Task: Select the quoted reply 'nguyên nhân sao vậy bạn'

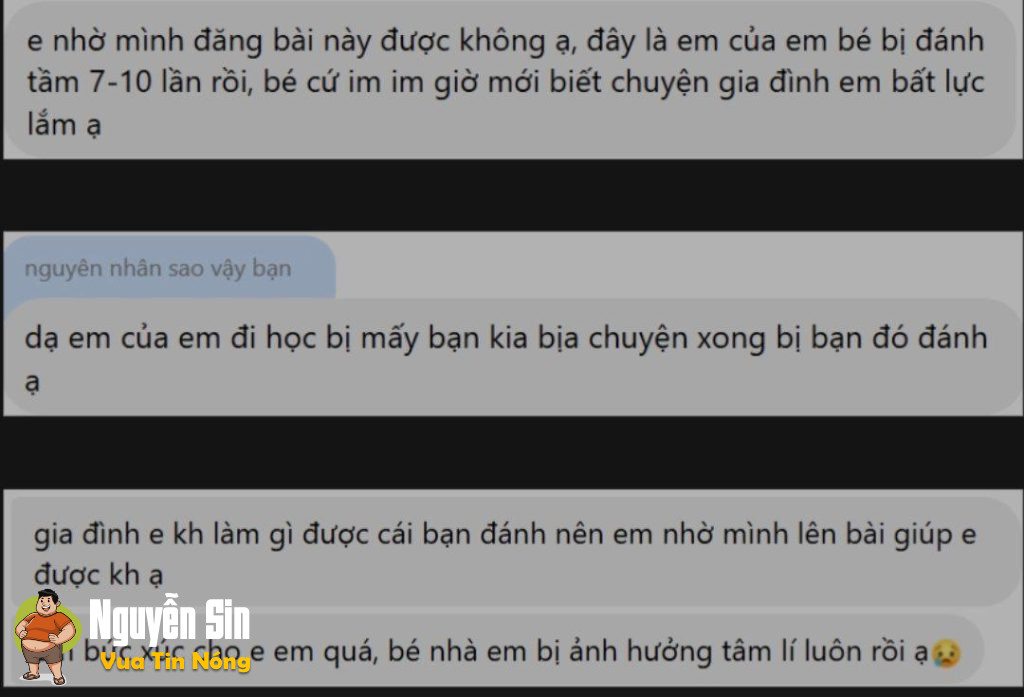Action: tap(157, 268)
